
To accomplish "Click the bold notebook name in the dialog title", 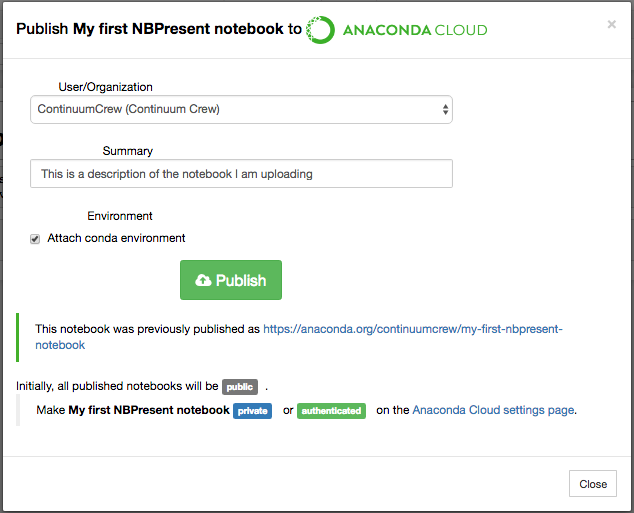I will 178,29.
